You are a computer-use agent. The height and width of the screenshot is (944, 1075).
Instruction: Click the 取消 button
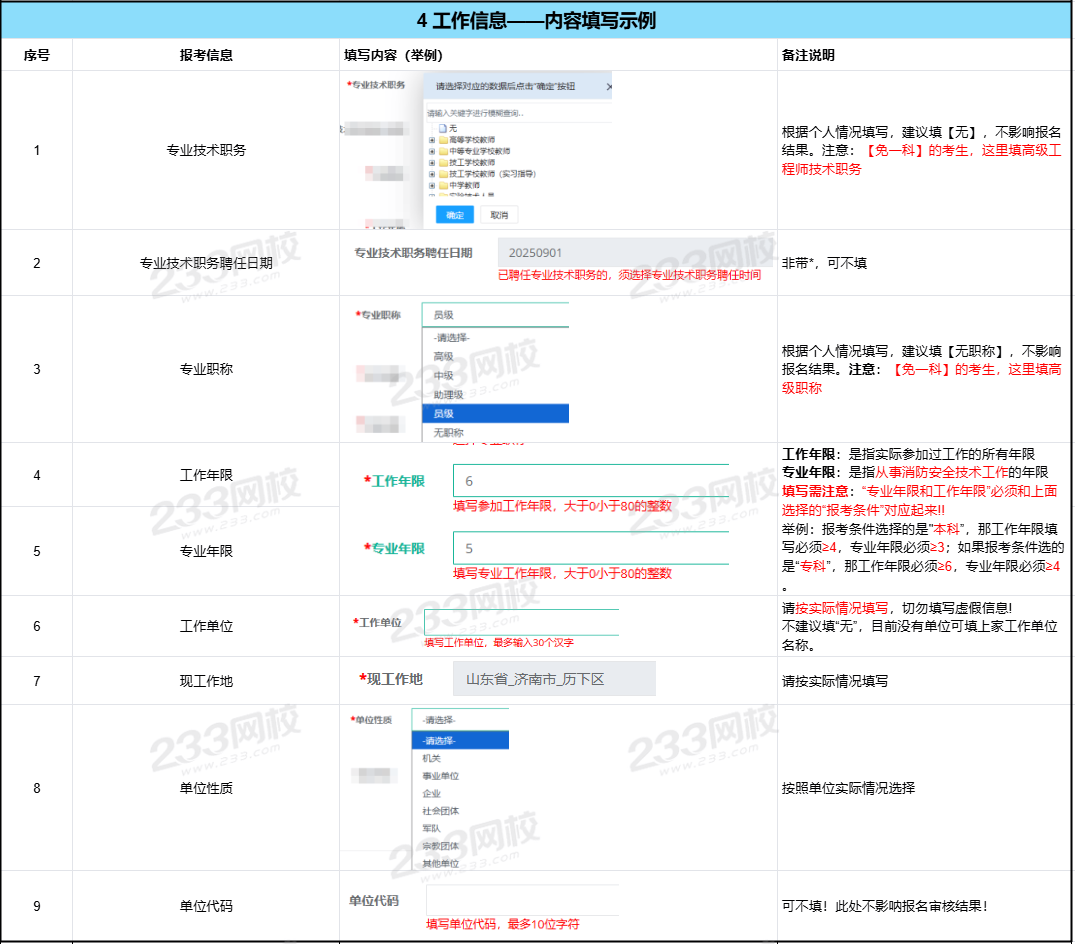(499, 215)
